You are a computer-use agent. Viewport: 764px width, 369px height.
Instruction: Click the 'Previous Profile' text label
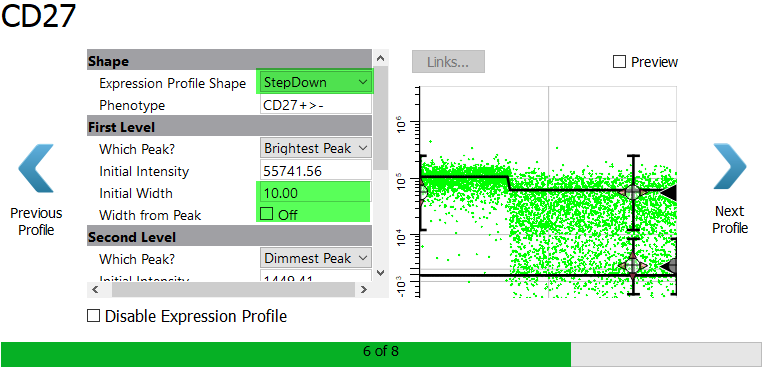(36, 221)
